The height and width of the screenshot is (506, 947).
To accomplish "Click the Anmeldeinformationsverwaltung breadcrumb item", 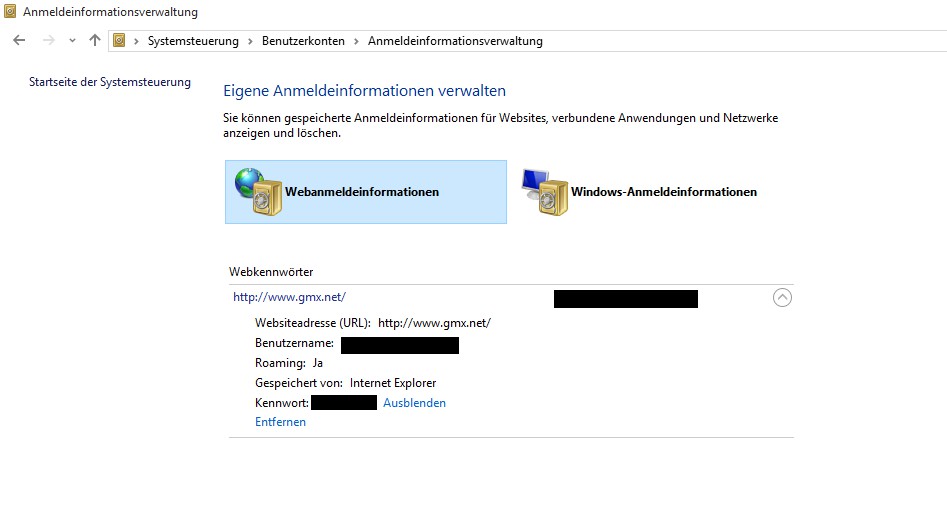I will pyautogui.click(x=455, y=41).
